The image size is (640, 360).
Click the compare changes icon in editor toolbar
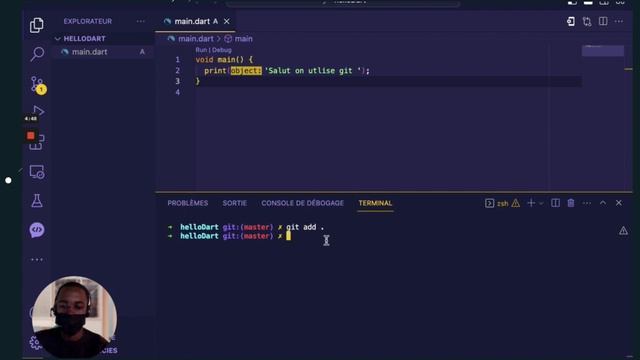point(587,21)
